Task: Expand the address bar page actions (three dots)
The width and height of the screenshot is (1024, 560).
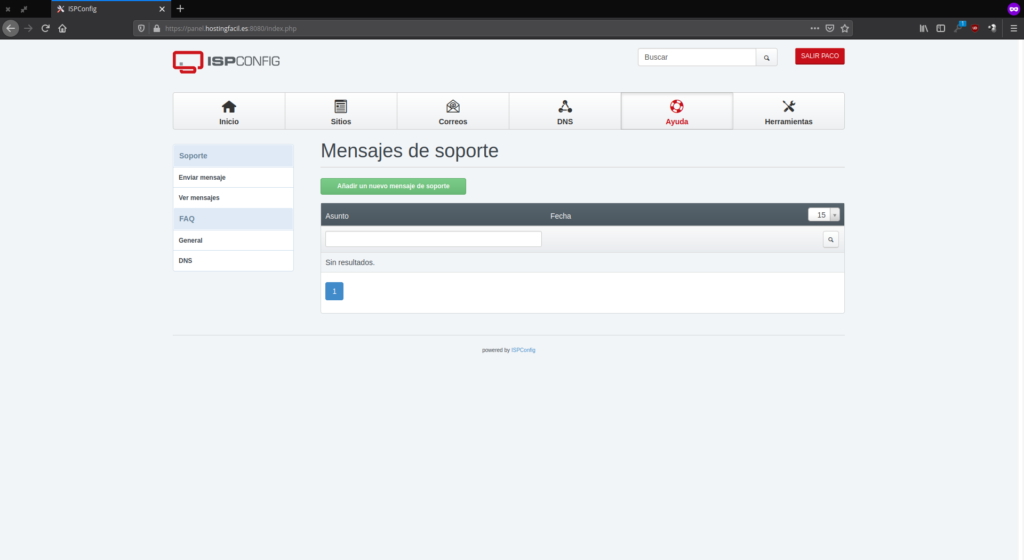Action: (x=814, y=28)
